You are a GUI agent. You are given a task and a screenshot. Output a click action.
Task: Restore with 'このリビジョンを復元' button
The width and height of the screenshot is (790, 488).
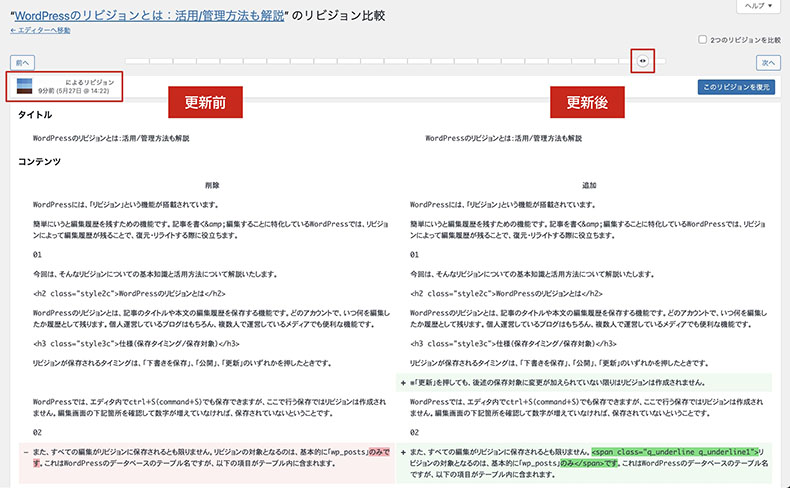pyautogui.click(x=736, y=87)
